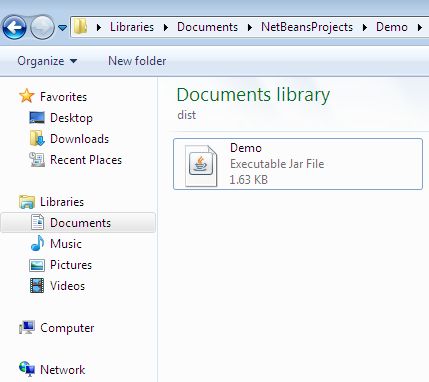Click the Java jar file icon
This screenshot has width=429, height=382.
click(x=201, y=166)
